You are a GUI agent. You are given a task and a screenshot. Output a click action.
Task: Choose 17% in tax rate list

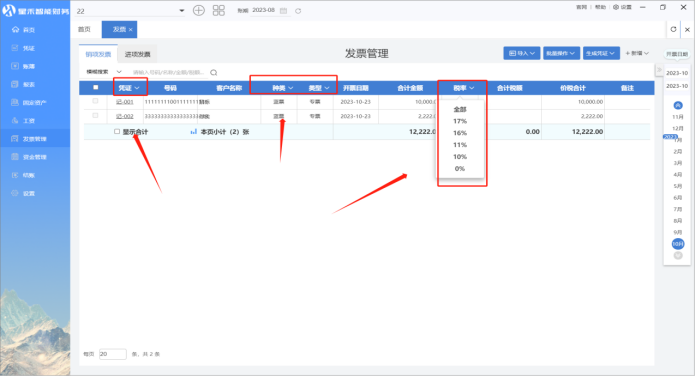(460, 121)
